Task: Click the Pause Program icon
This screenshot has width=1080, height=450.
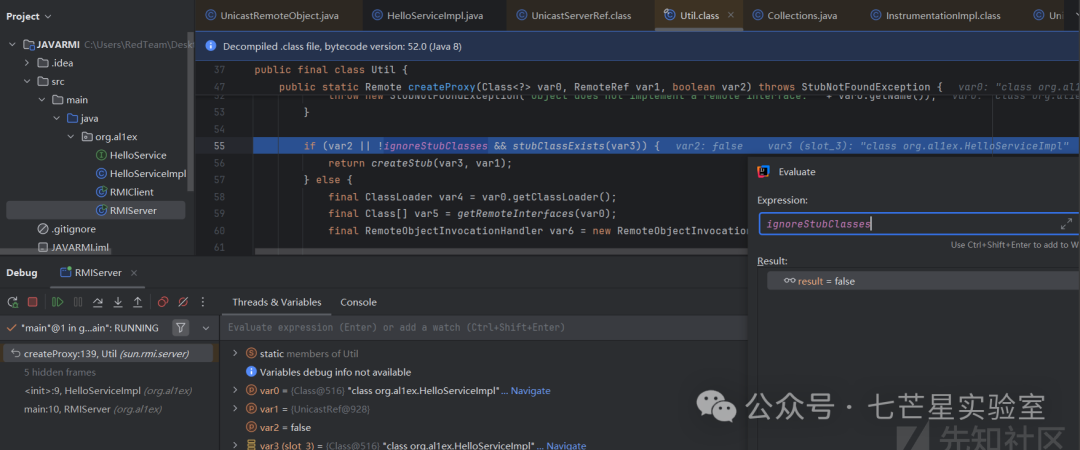Action: point(78,302)
